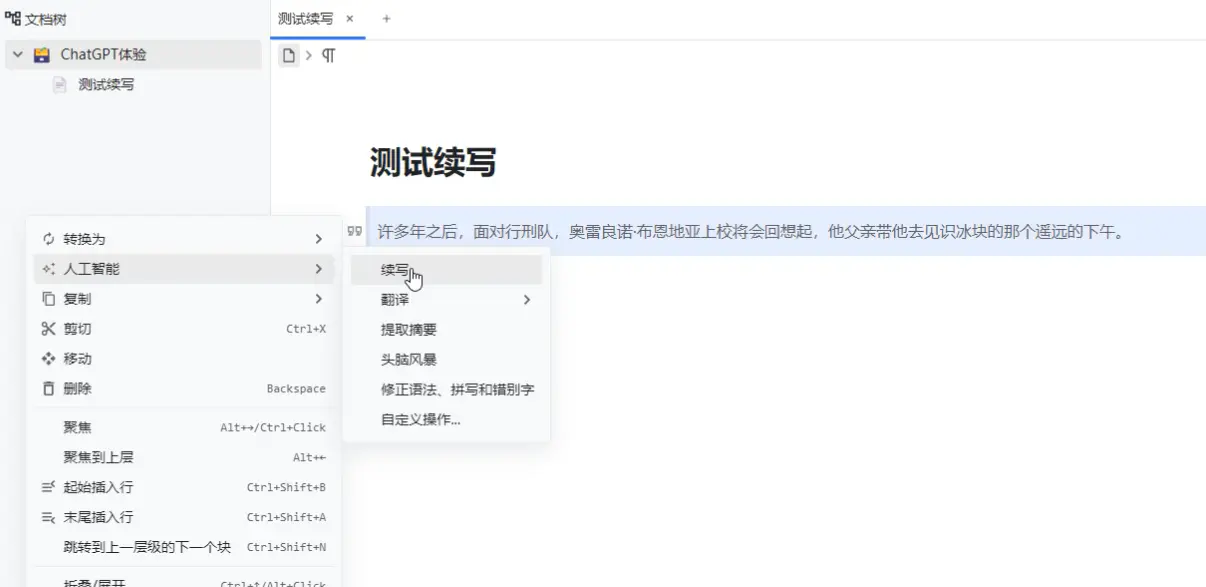1206x587 pixels.
Task: Click the ¶ paragraph icon in breadcrumb
Action: (x=328, y=55)
